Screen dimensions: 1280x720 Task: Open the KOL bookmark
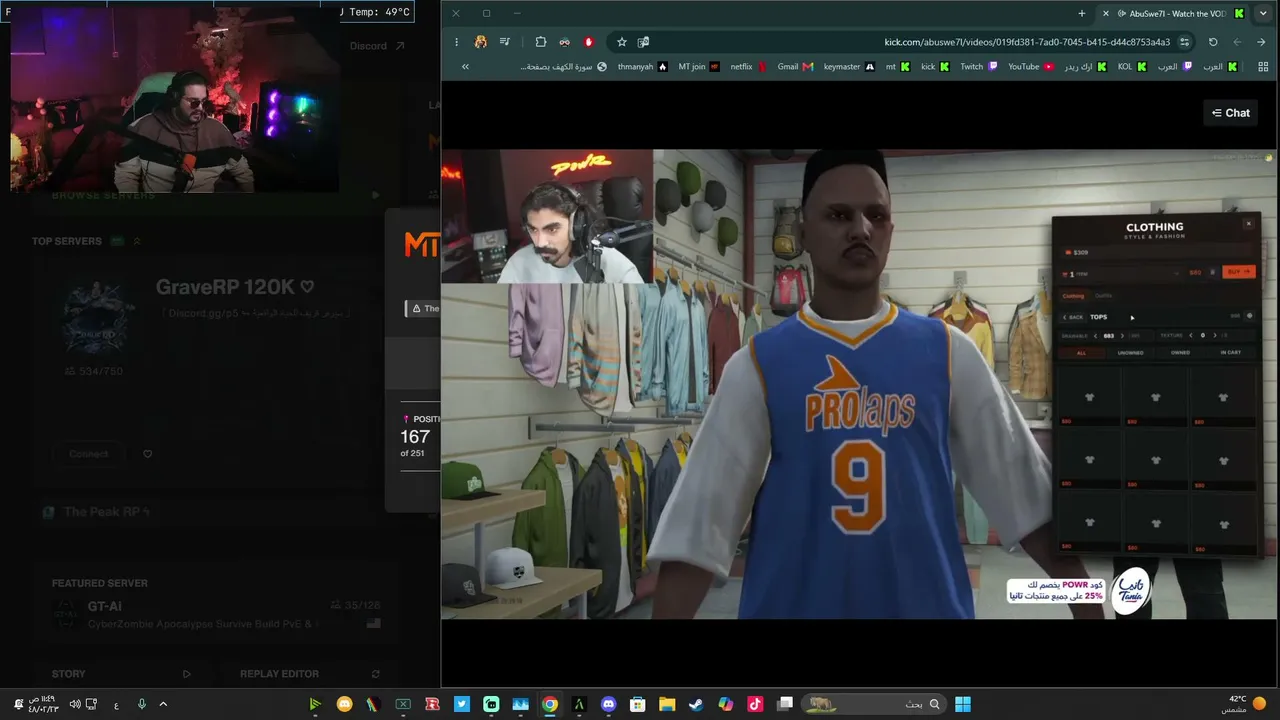coord(1132,67)
